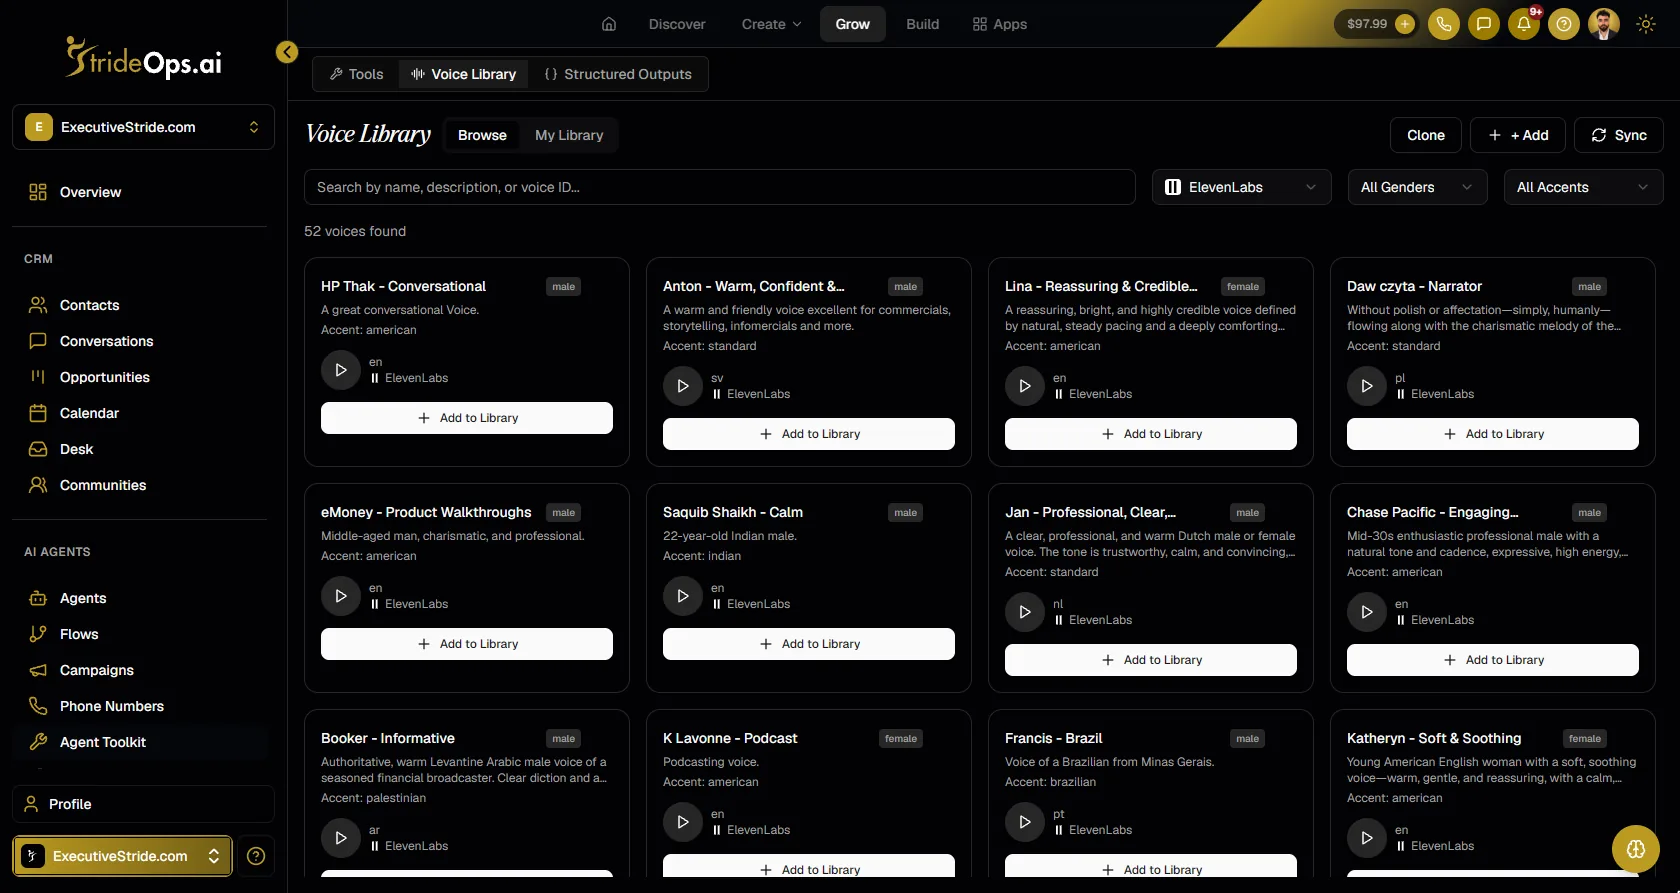The image size is (1680, 893).
Task: Go to the Discover menu
Action: pos(677,24)
